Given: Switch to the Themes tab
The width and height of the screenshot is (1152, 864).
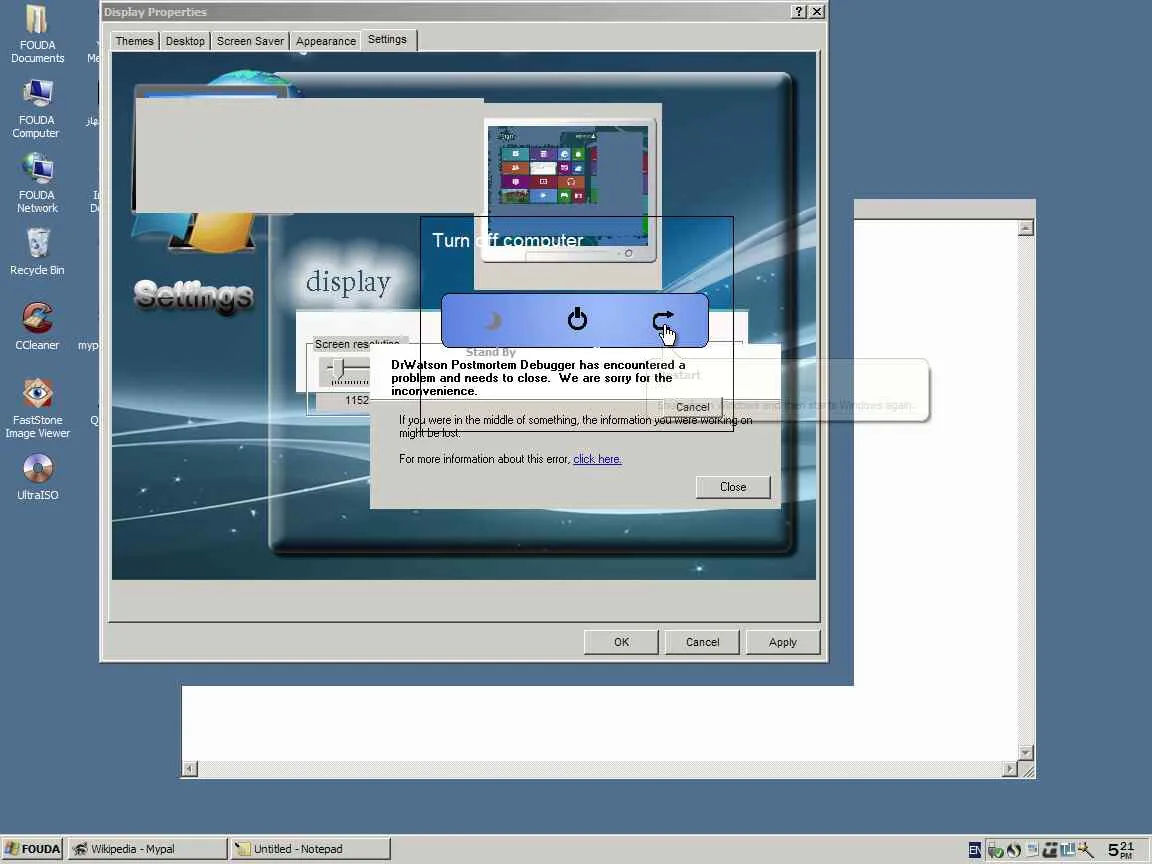Looking at the screenshot, I should tap(134, 41).
